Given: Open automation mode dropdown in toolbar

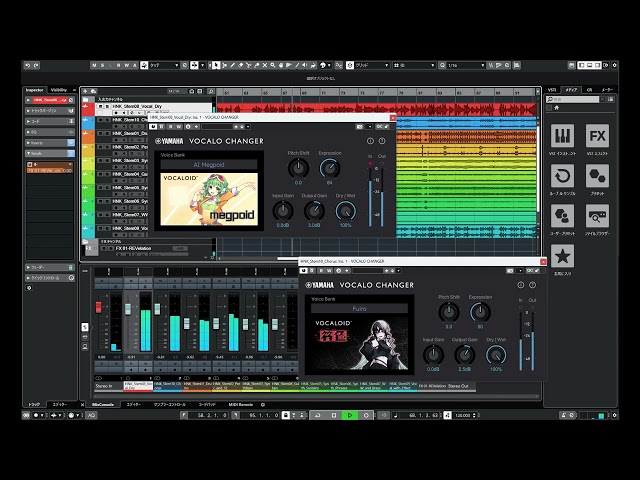Looking at the screenshot, I should (x=164, y=65).
